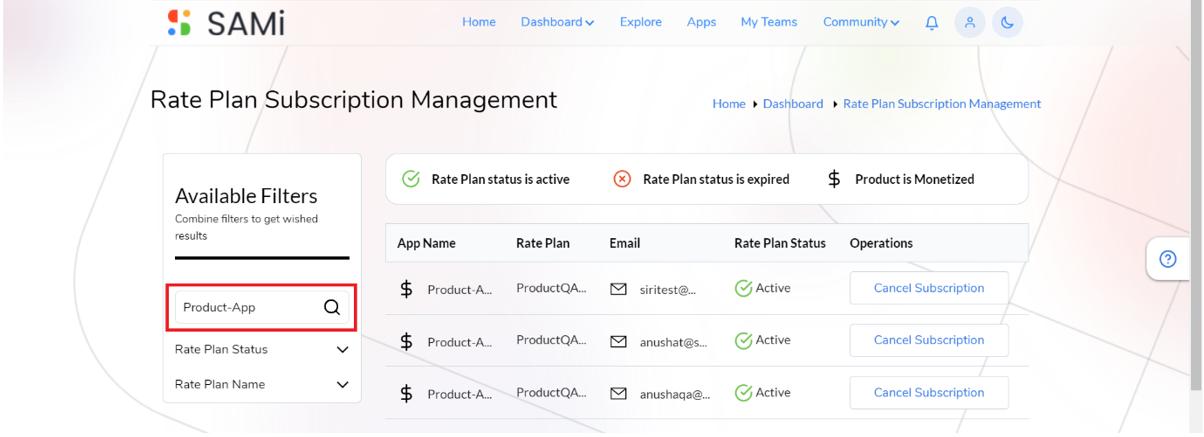
Task: Click the Operations column header
Action: [x=881, y=243]
